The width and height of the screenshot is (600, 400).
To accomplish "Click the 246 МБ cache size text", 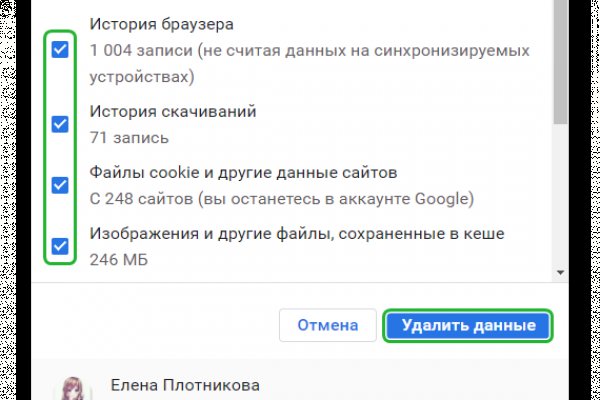I will (x=117, y=260).
